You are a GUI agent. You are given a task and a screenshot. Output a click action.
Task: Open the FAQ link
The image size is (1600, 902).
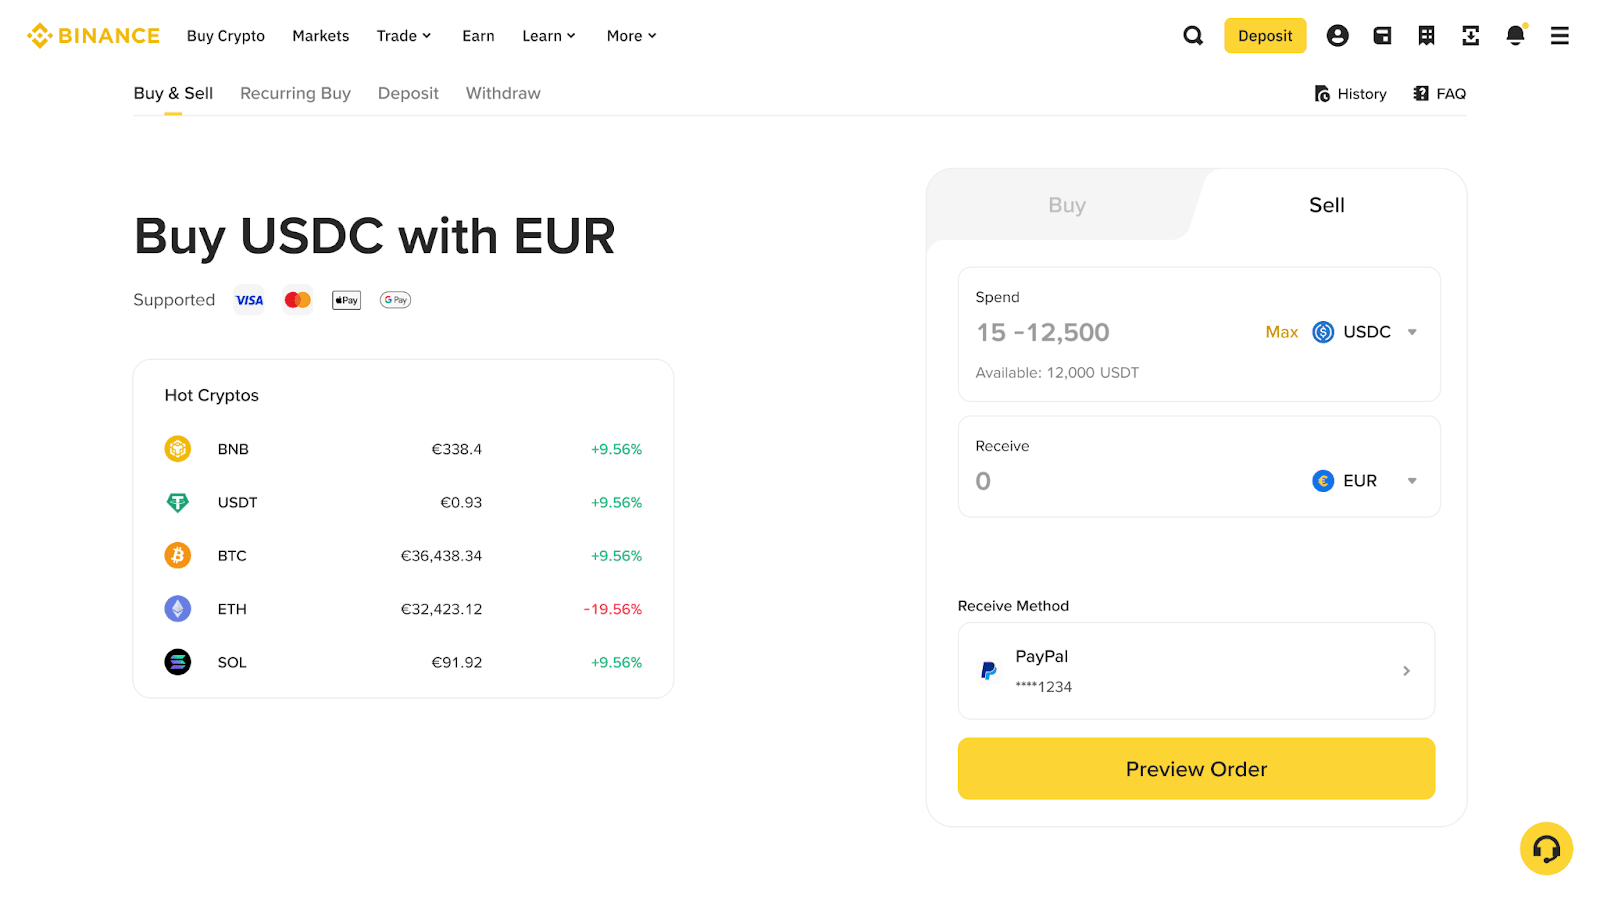(x=1439, y=94)
